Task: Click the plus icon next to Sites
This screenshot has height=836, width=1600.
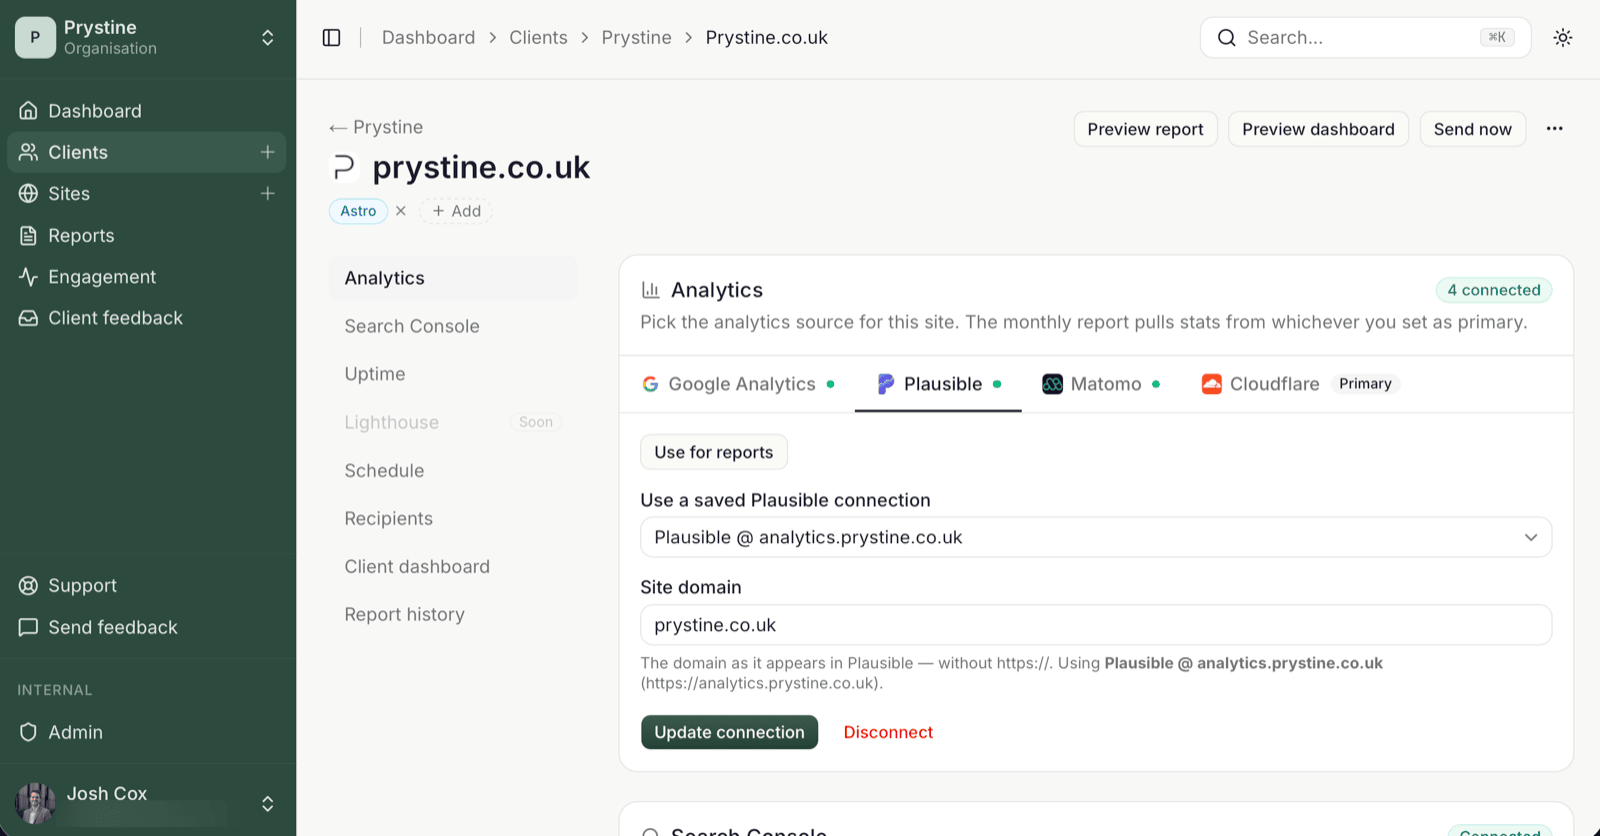Action: pyautogui.click(x=267, y=193)
